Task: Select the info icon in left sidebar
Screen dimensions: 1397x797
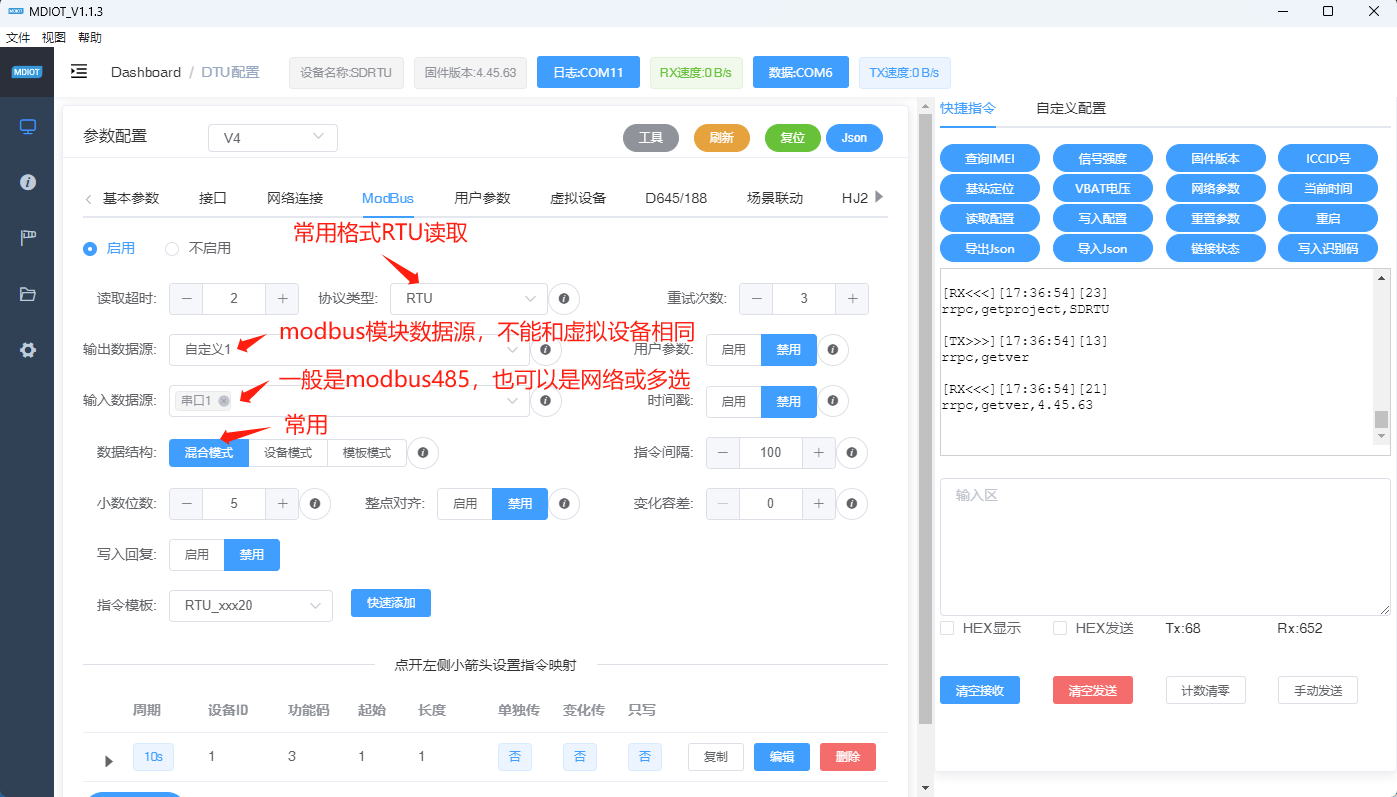Action: coord(26,182)
